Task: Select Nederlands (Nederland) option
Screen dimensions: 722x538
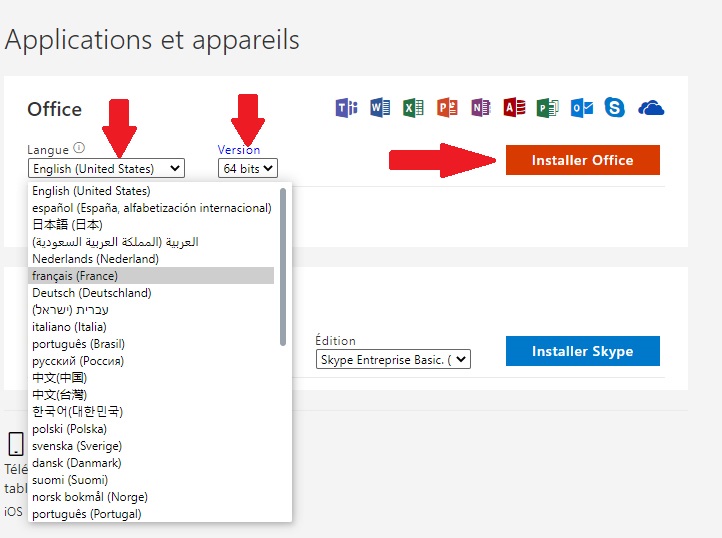Action: (x=153, y=259)
